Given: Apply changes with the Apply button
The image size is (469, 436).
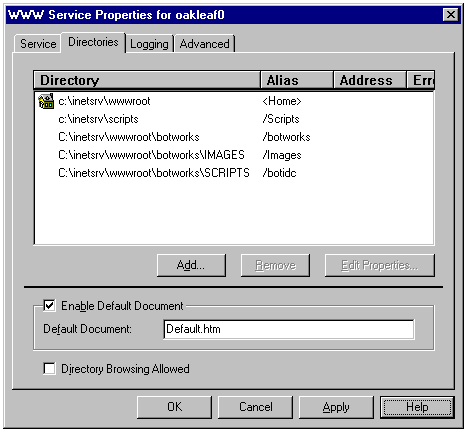Looking at the screenshot, I should point(336,407).
